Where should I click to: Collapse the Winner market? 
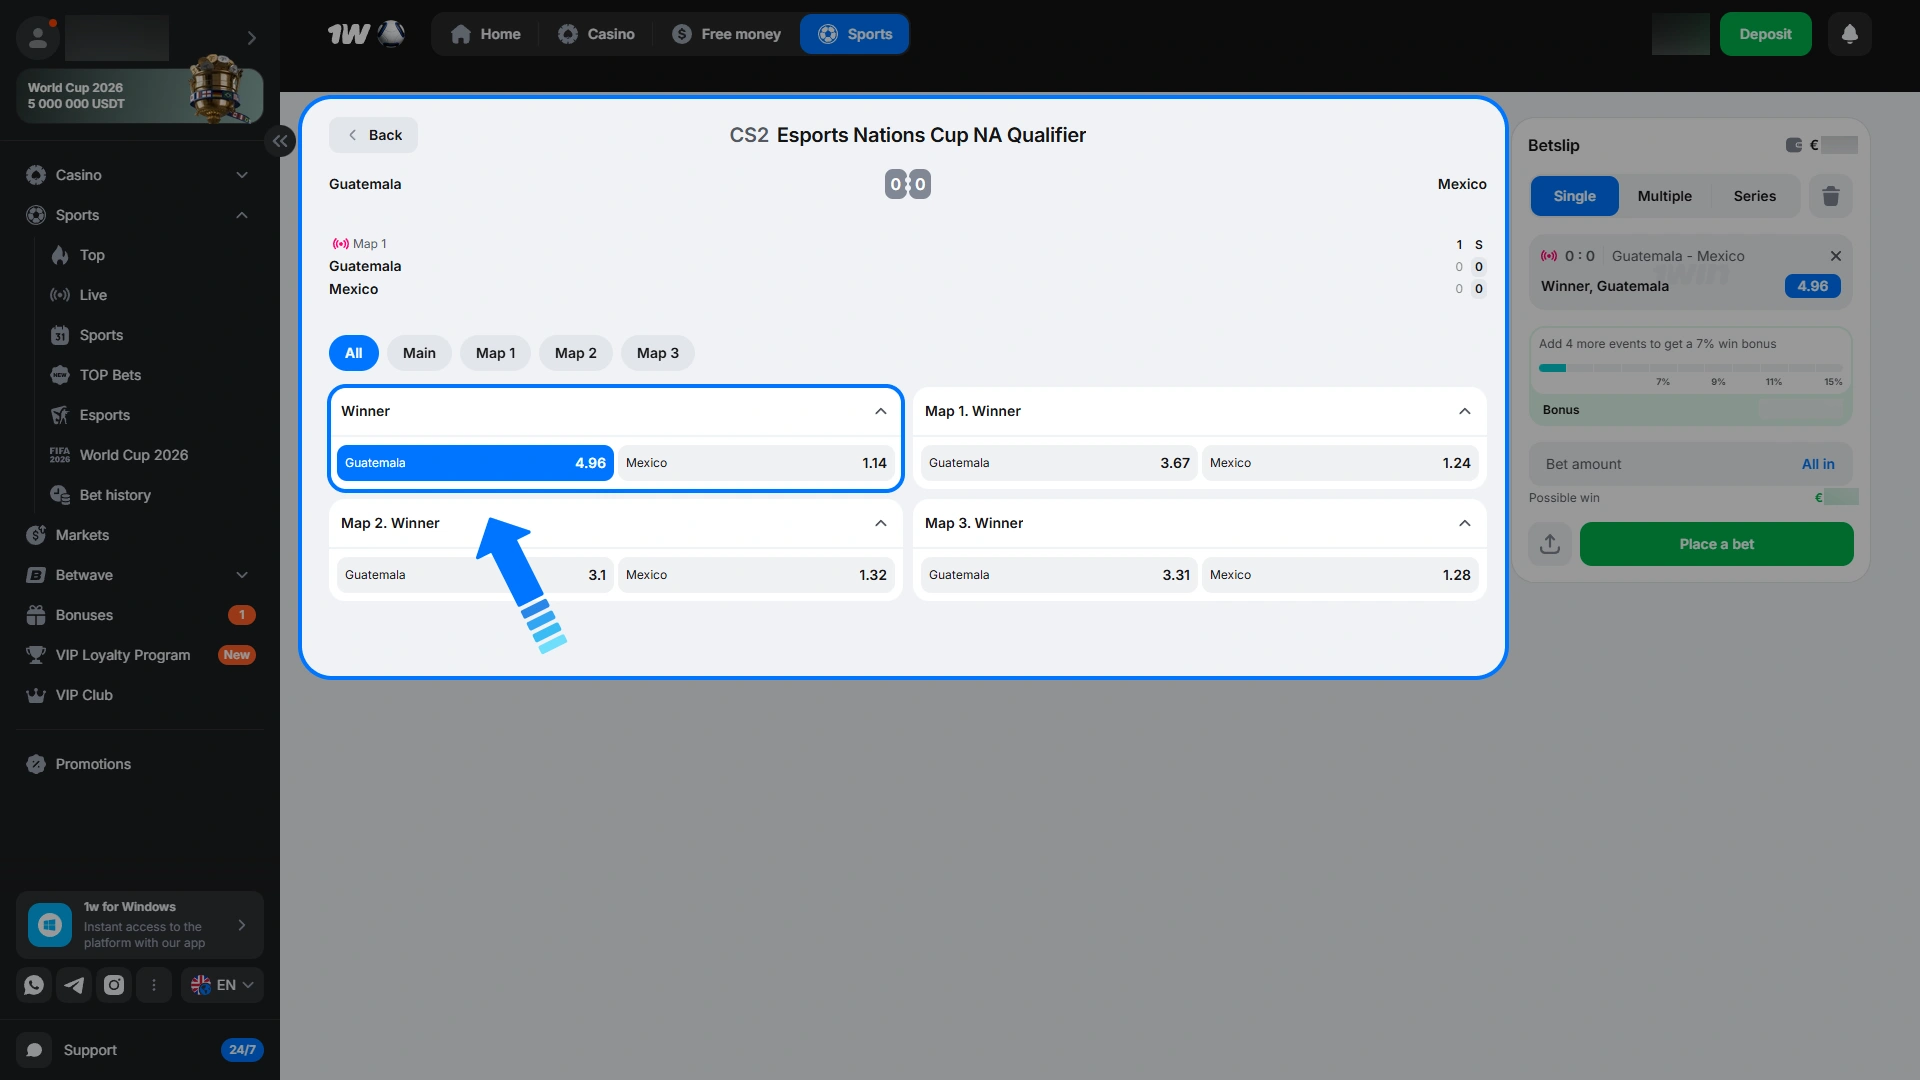(880, 411)
